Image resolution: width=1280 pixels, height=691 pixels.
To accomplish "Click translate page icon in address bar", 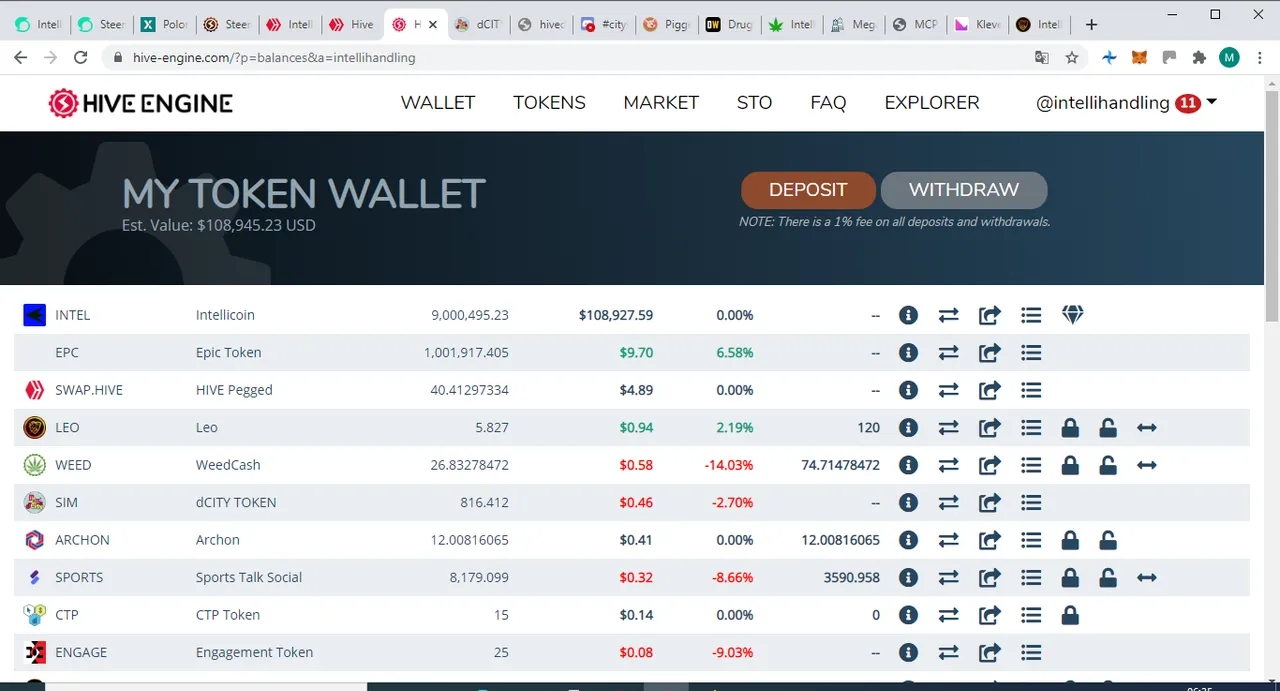I will (1042, 58).
